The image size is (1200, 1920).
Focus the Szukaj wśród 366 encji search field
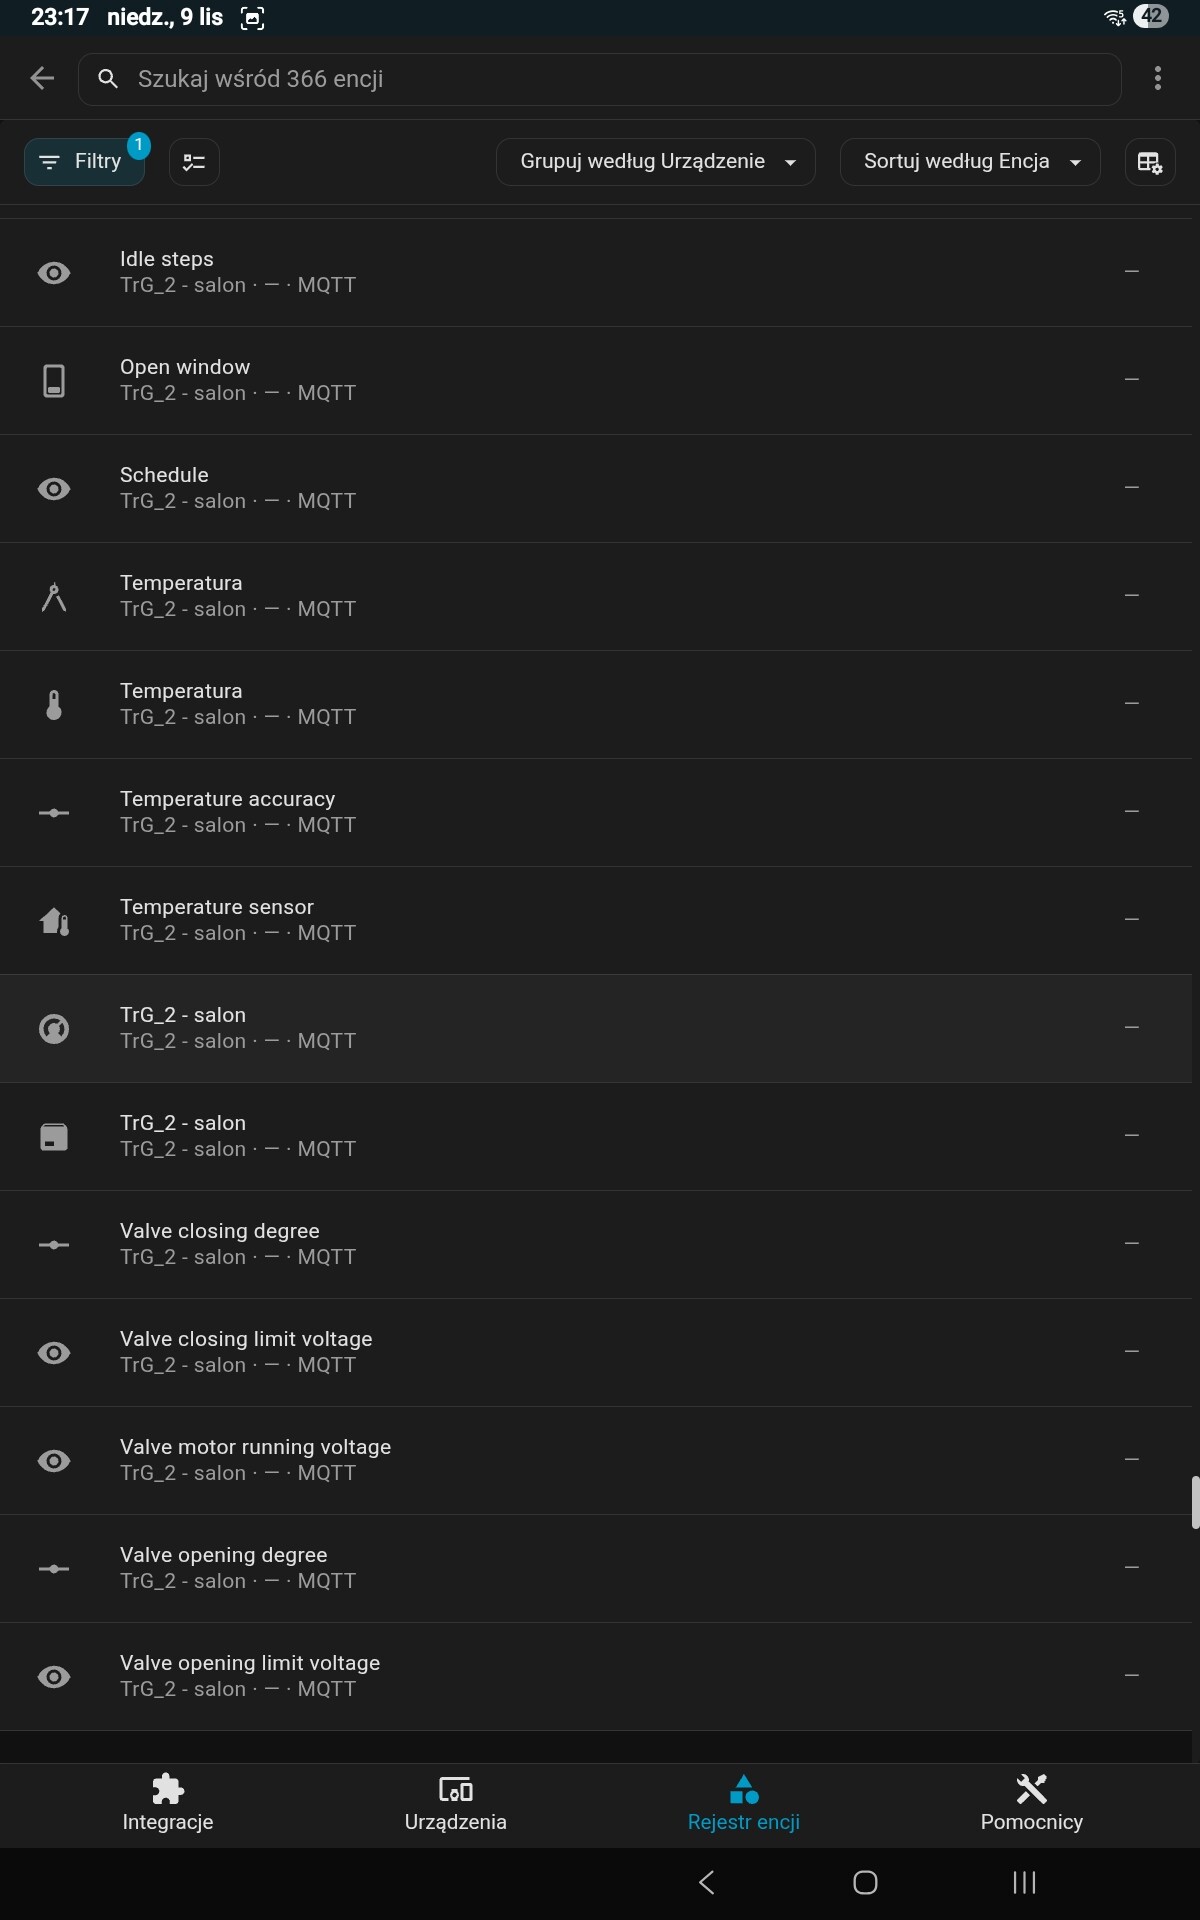(x=600, y=79)
